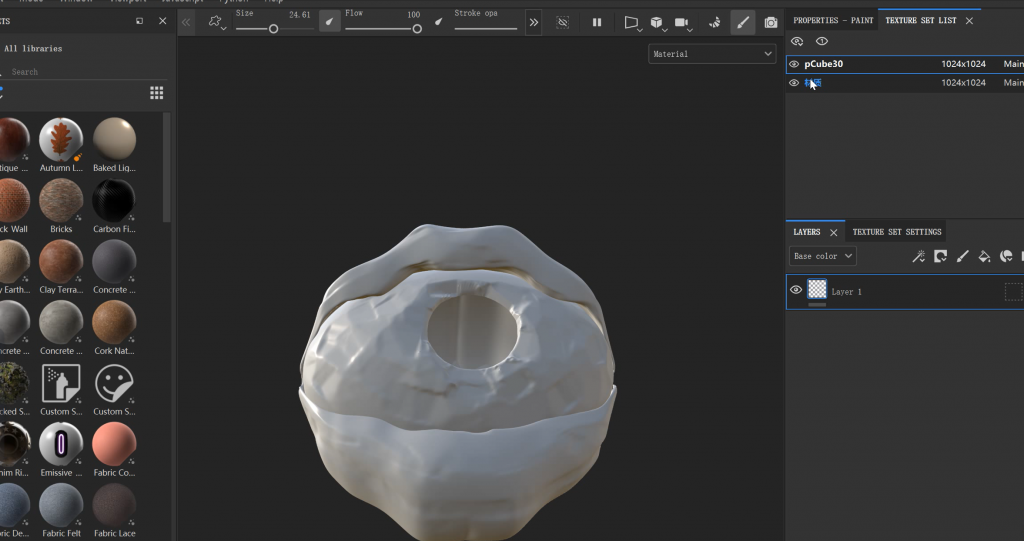This screenshot has width=1024, height=541.
Task: Toggle pen pressure for Flow
Action: click(439, 22)
